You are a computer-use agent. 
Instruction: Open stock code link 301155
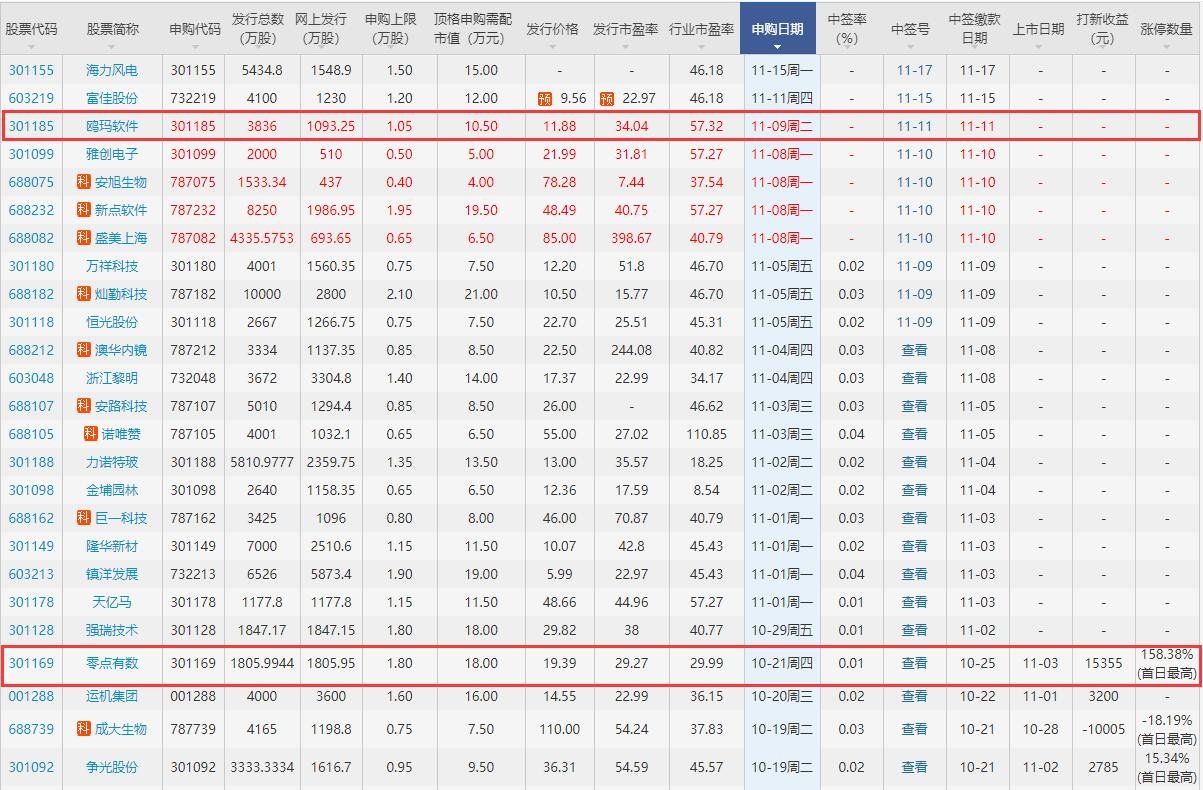pos(32,70)
